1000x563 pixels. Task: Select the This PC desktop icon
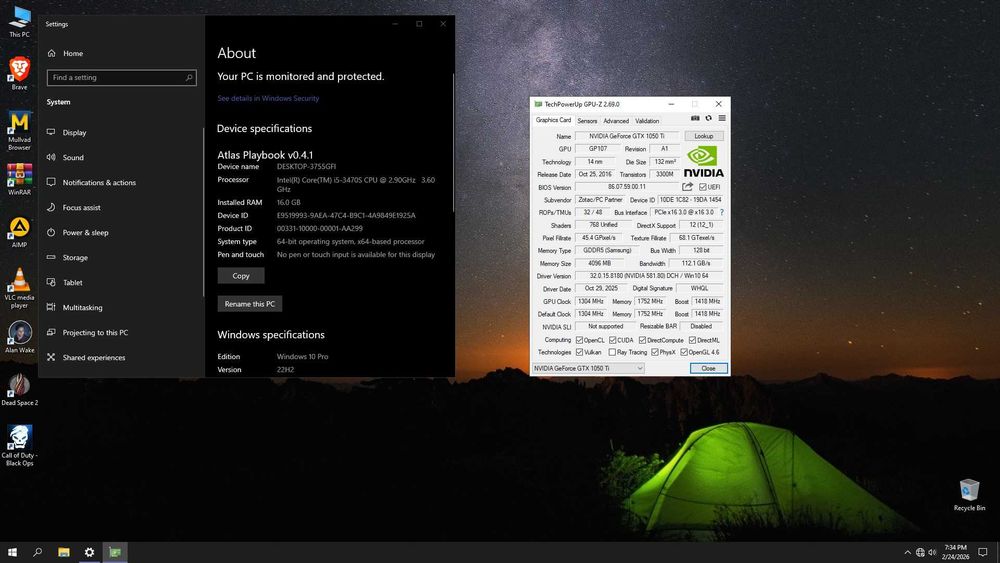tap(19, 22)
